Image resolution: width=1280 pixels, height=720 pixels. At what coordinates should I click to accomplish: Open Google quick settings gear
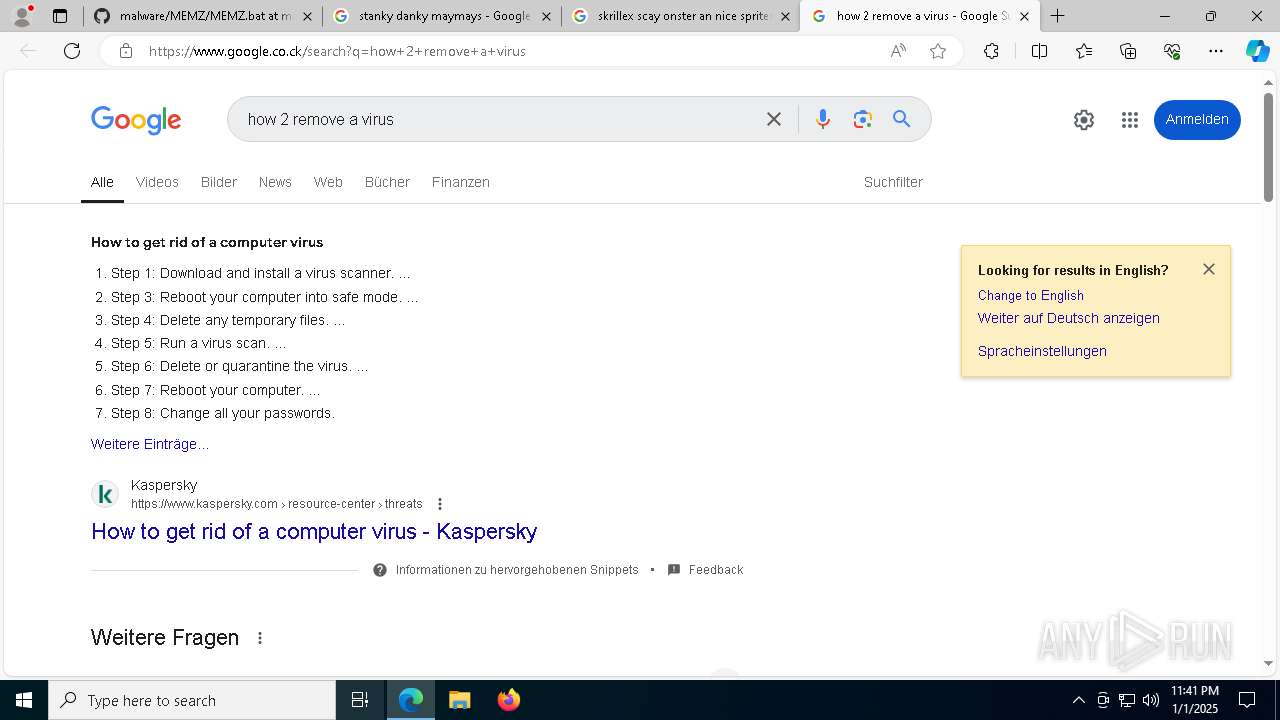[1084, 120]
